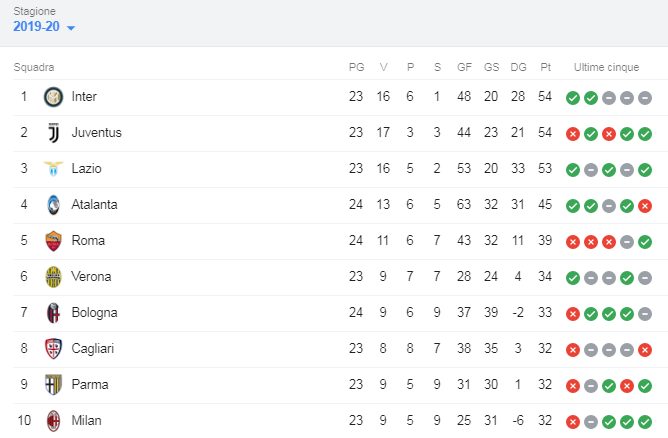Viewport: 668px width, 438px height.
Task: Click the Verona team name
Action: [x=91, y=277]
